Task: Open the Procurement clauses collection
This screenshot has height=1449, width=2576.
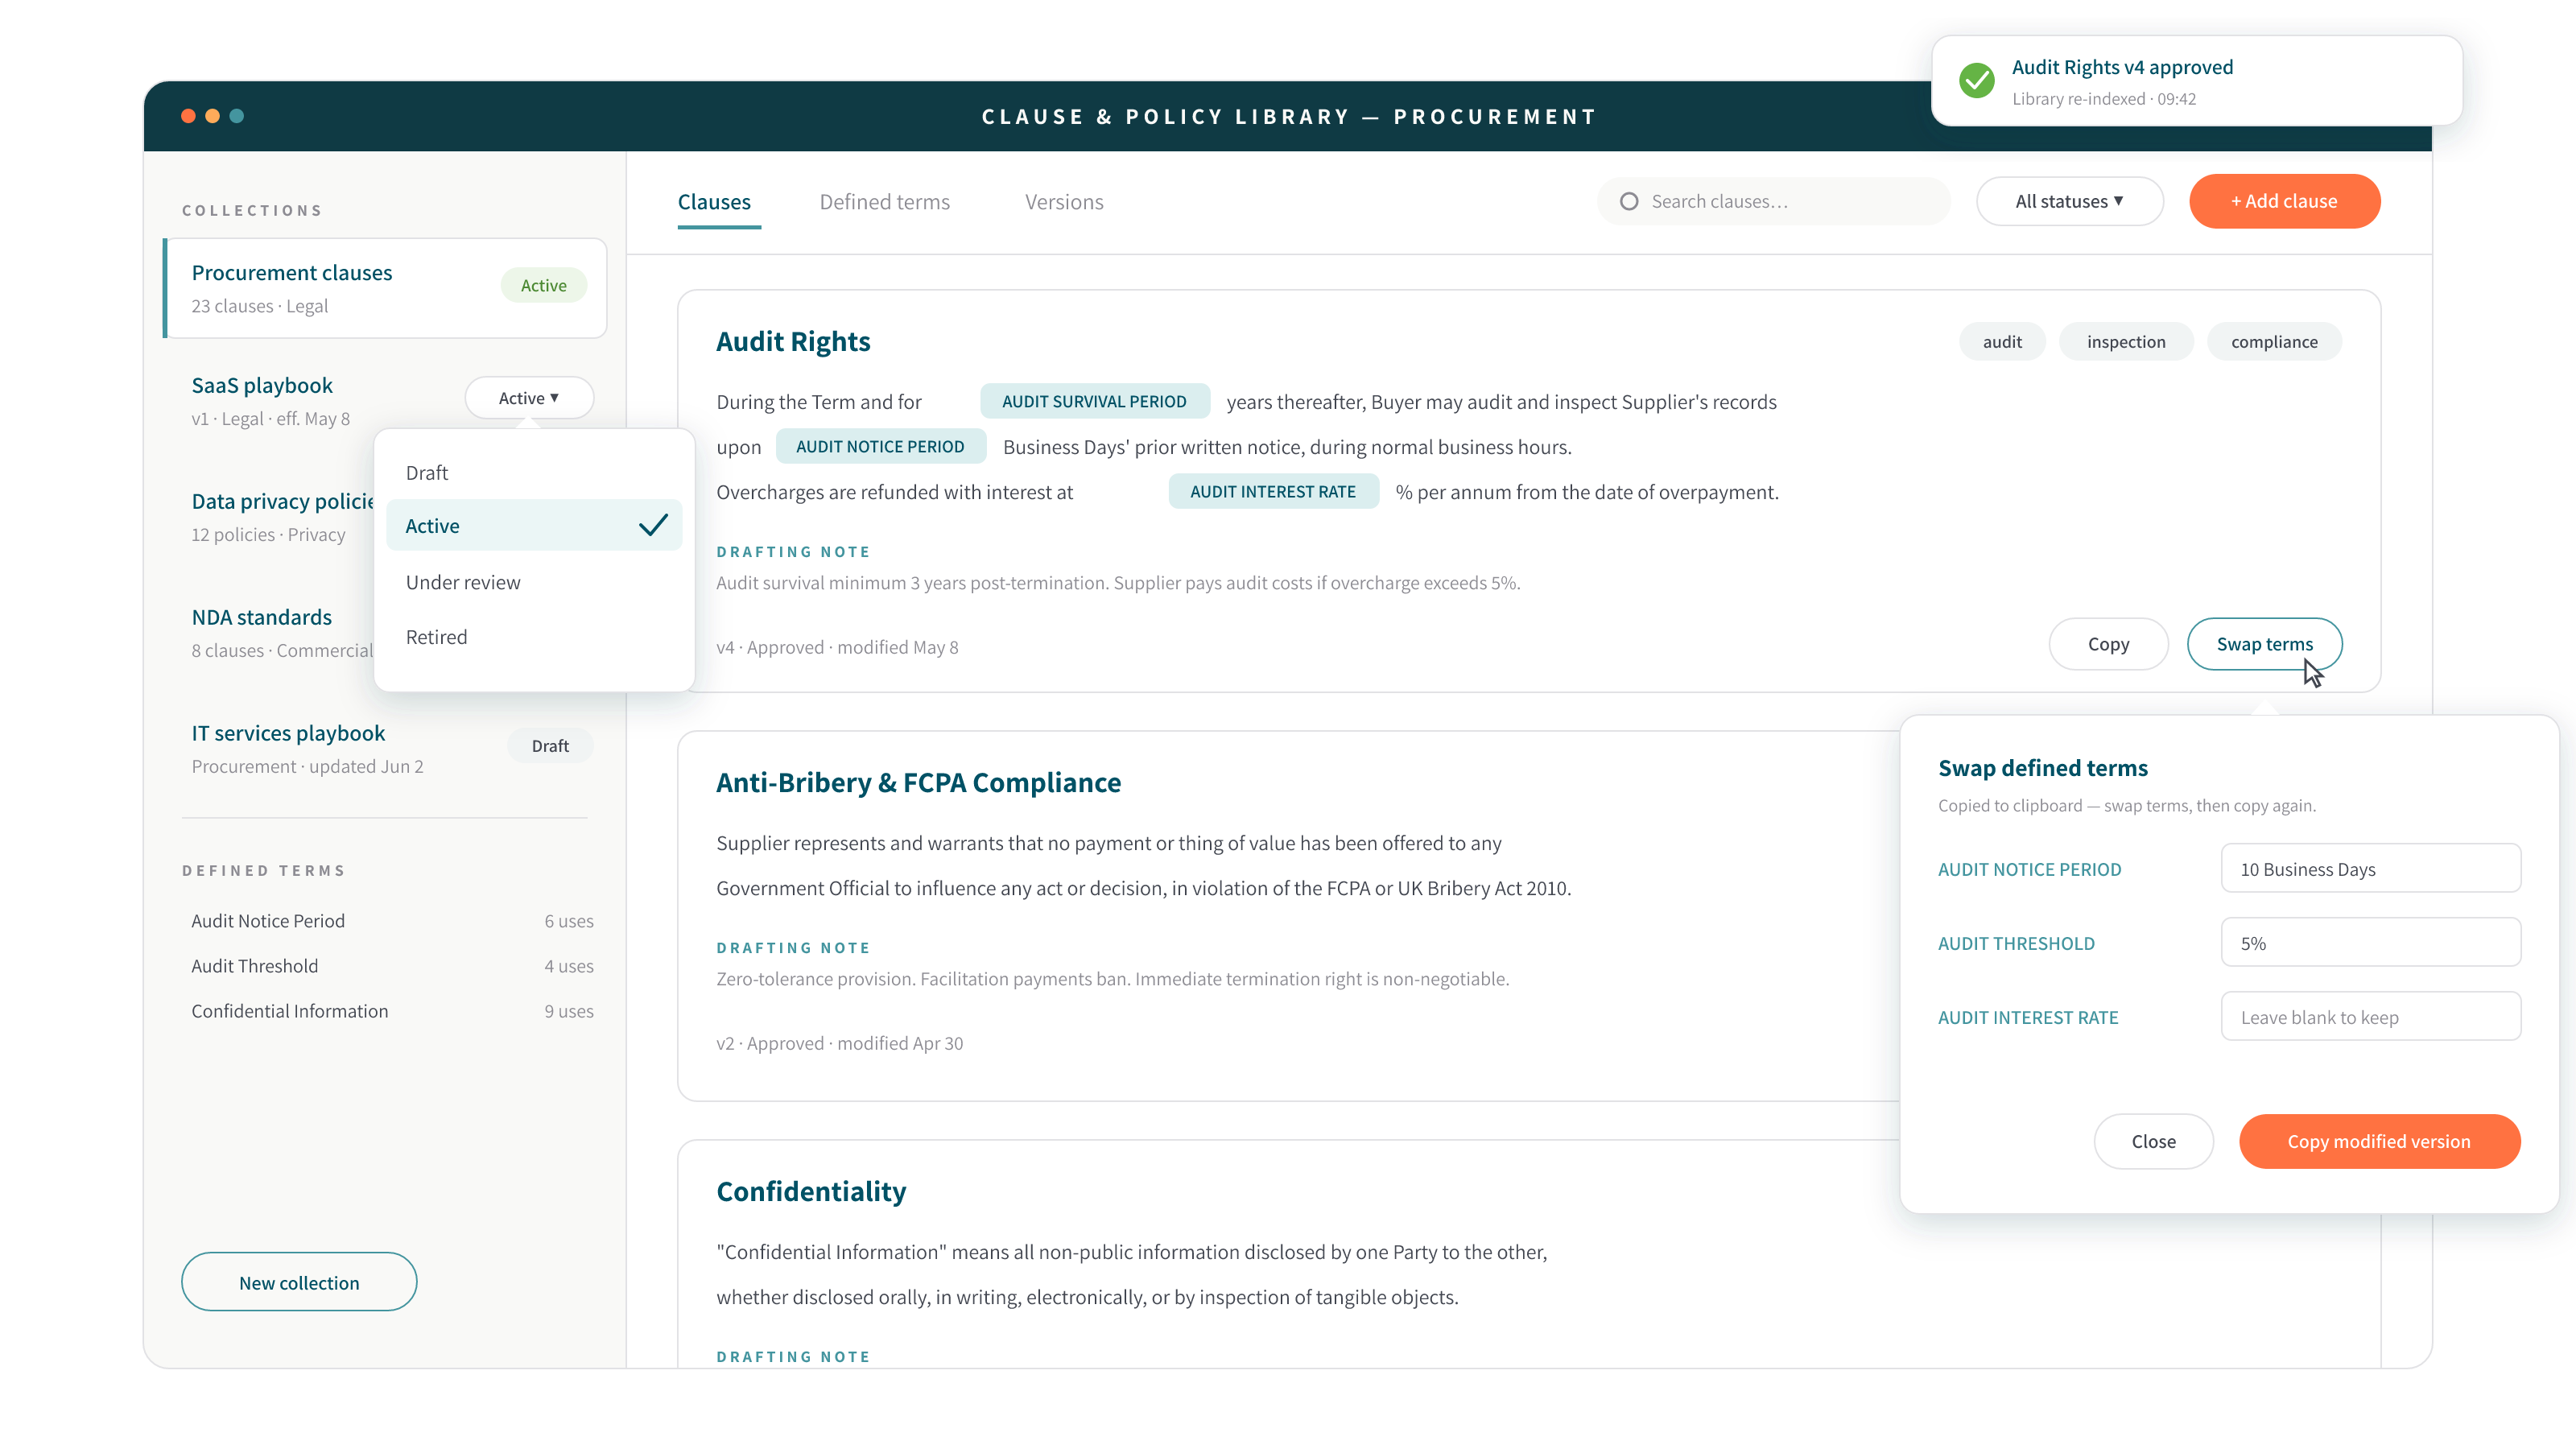Action: pos(385,288)
